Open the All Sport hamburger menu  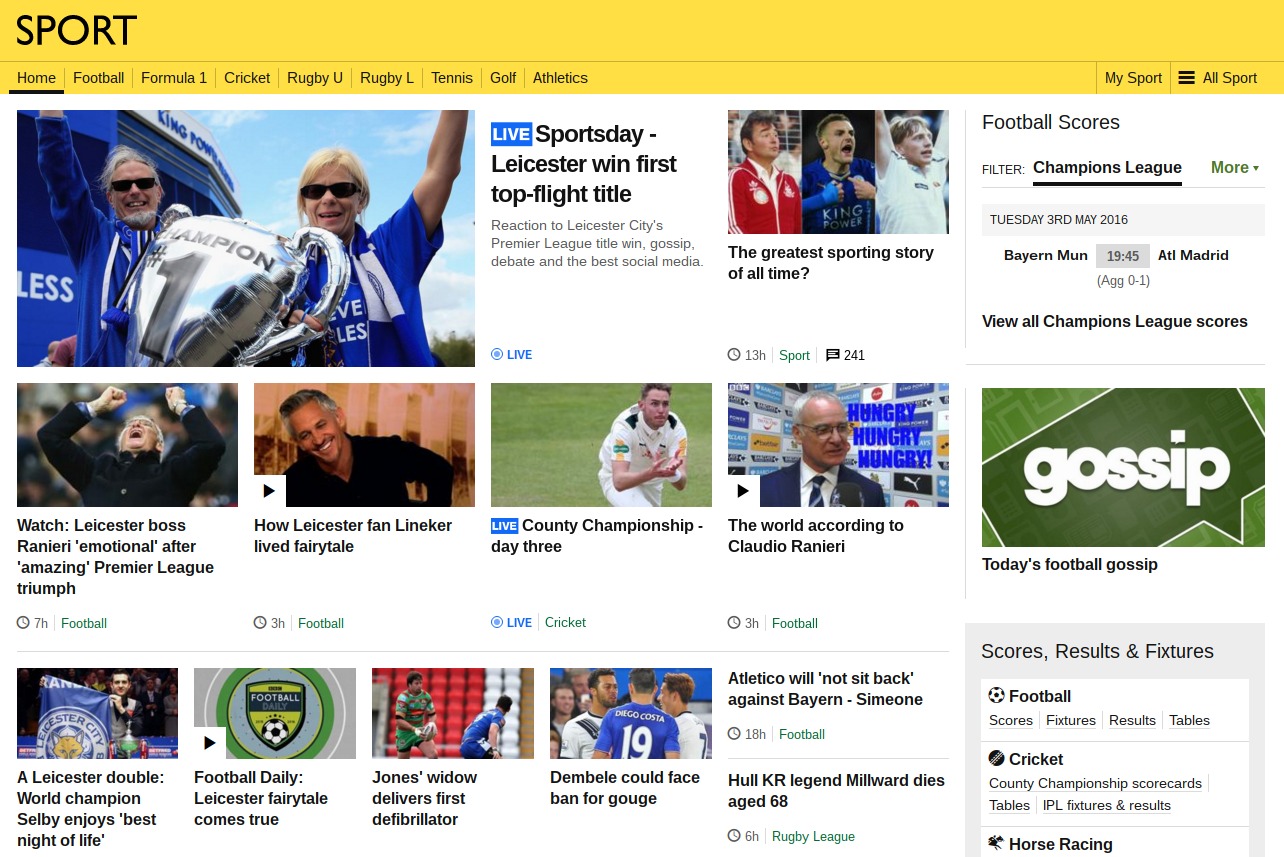click(1186, 77)
